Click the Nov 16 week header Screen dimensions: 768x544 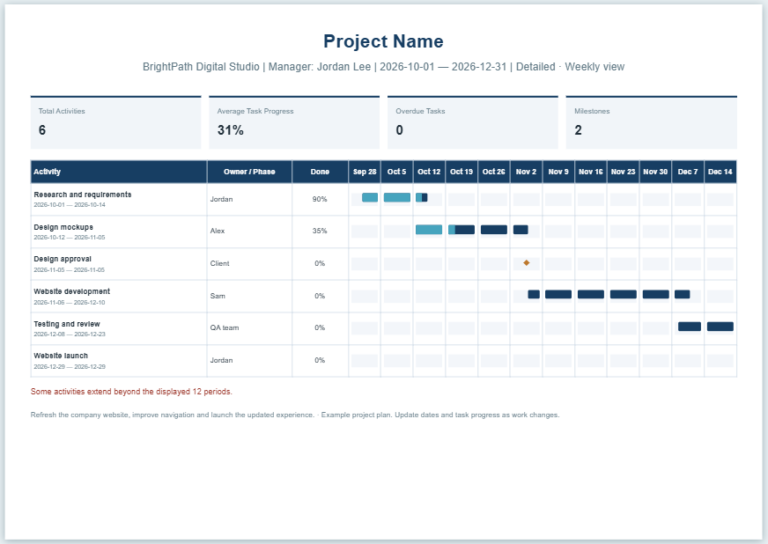pos(591,172)
